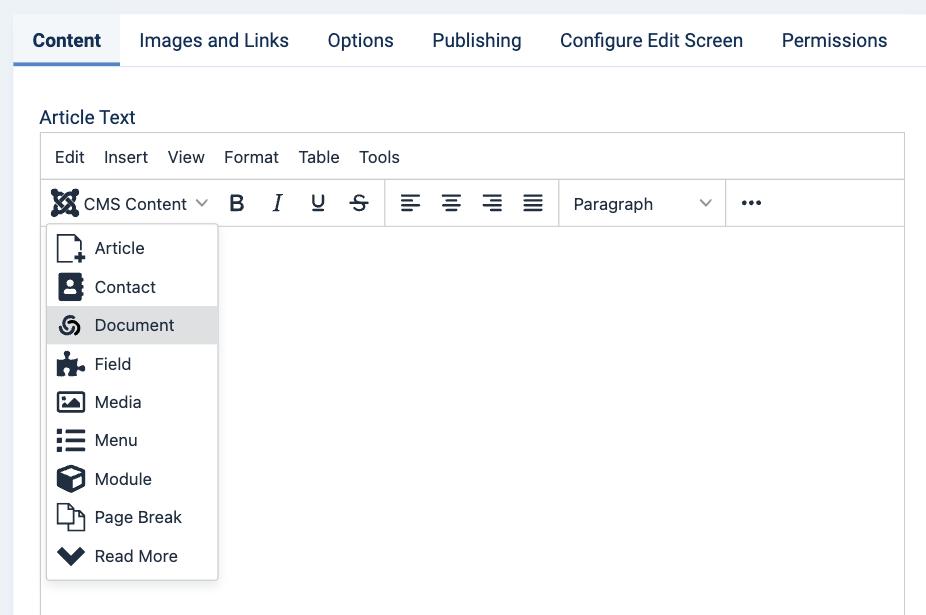Show more toolbar options (three dots)
This screenshot has height=615, width=926.
click(751, 203)
